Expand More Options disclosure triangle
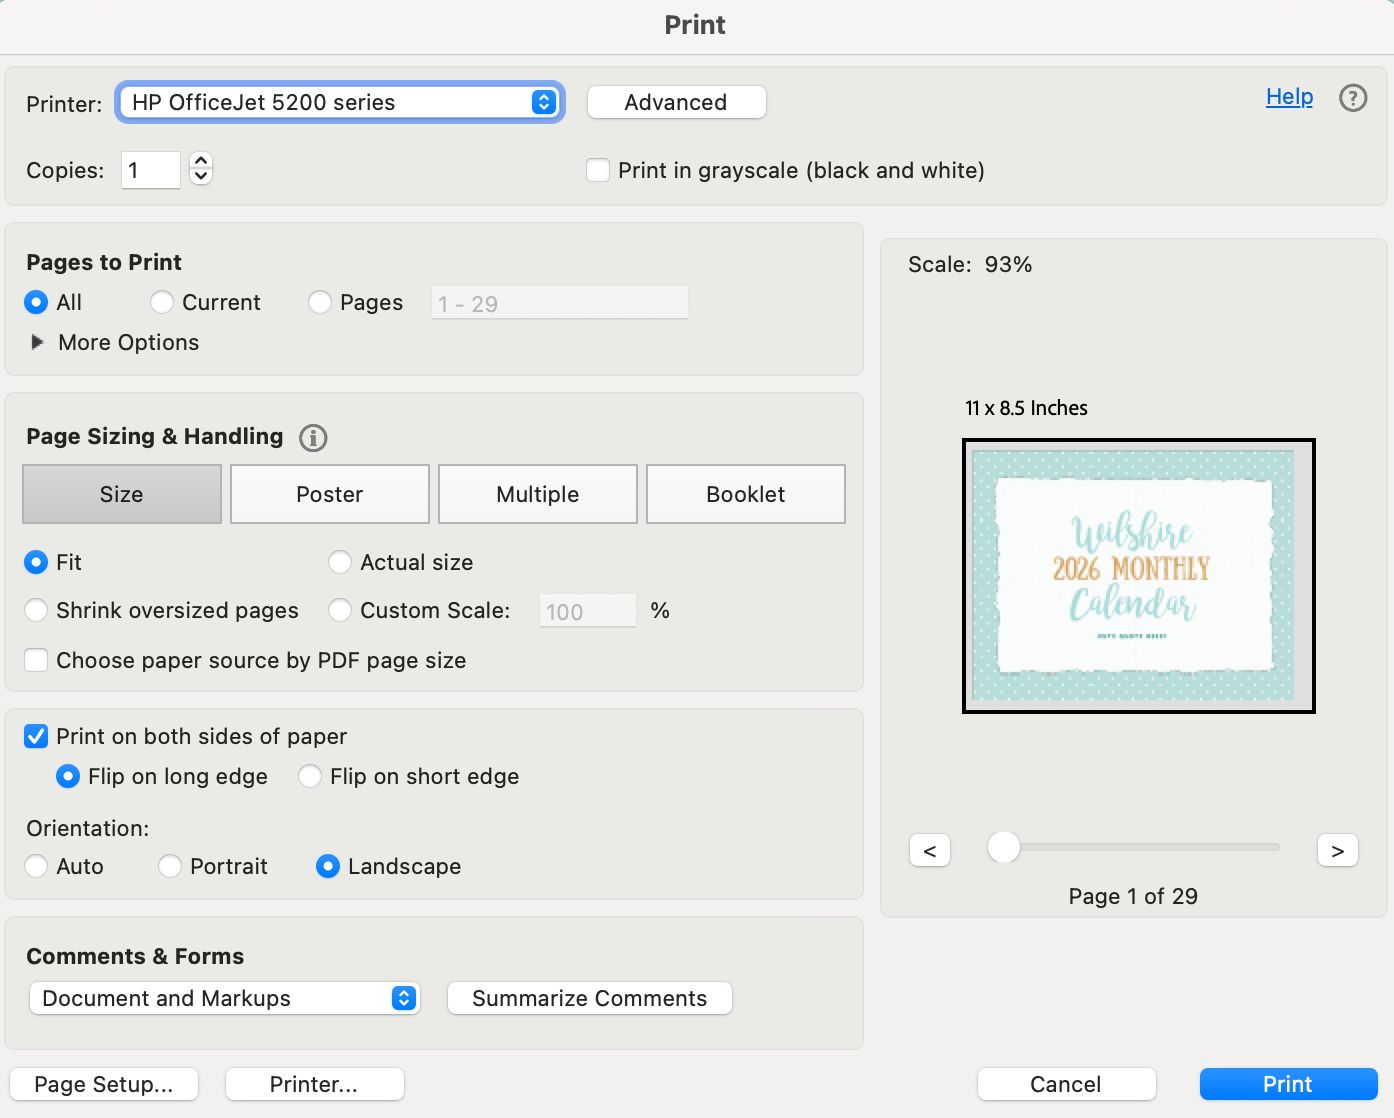1394x1118 pixels. 38,342
